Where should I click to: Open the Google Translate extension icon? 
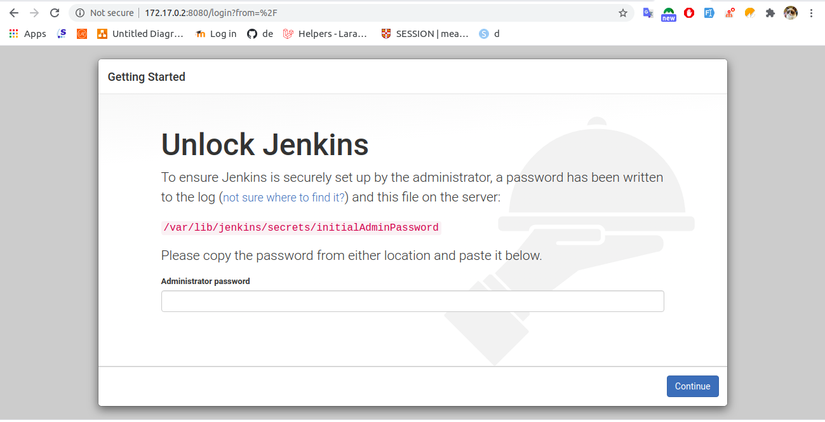[648, 13]
